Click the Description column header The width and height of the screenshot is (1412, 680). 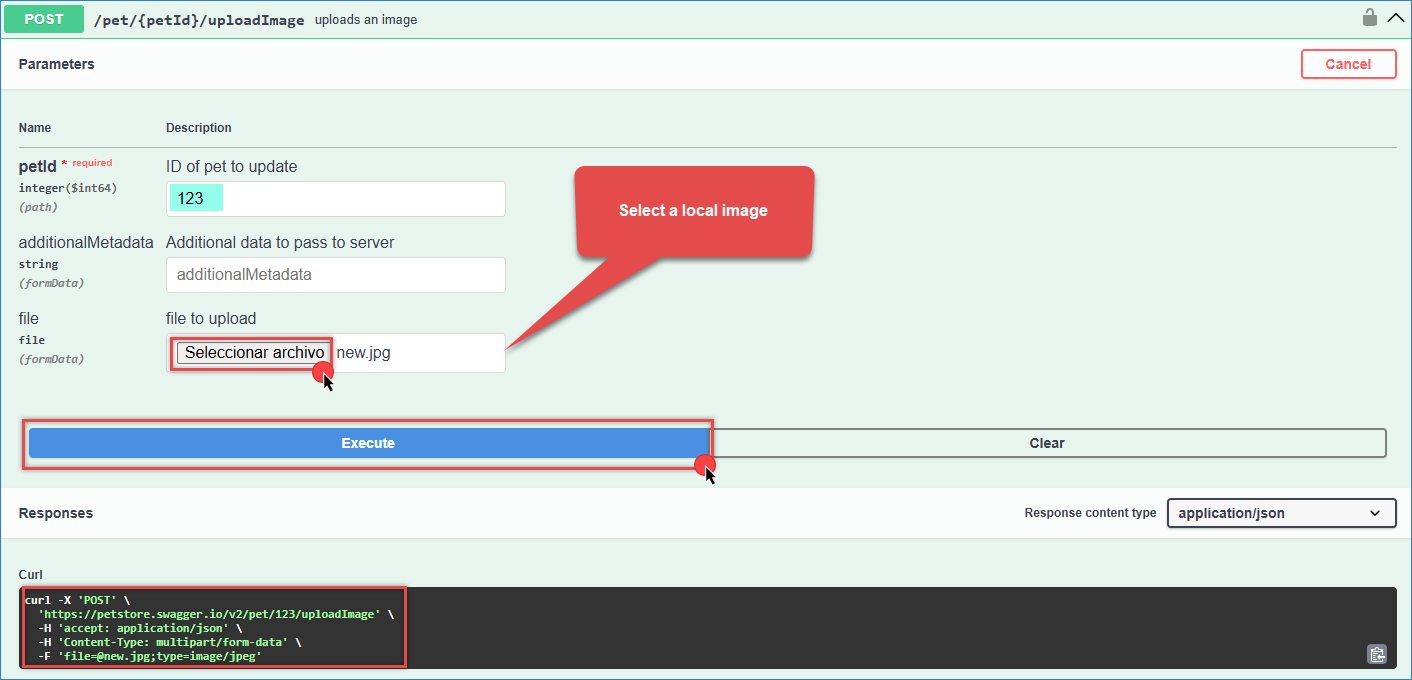(198, 128)
